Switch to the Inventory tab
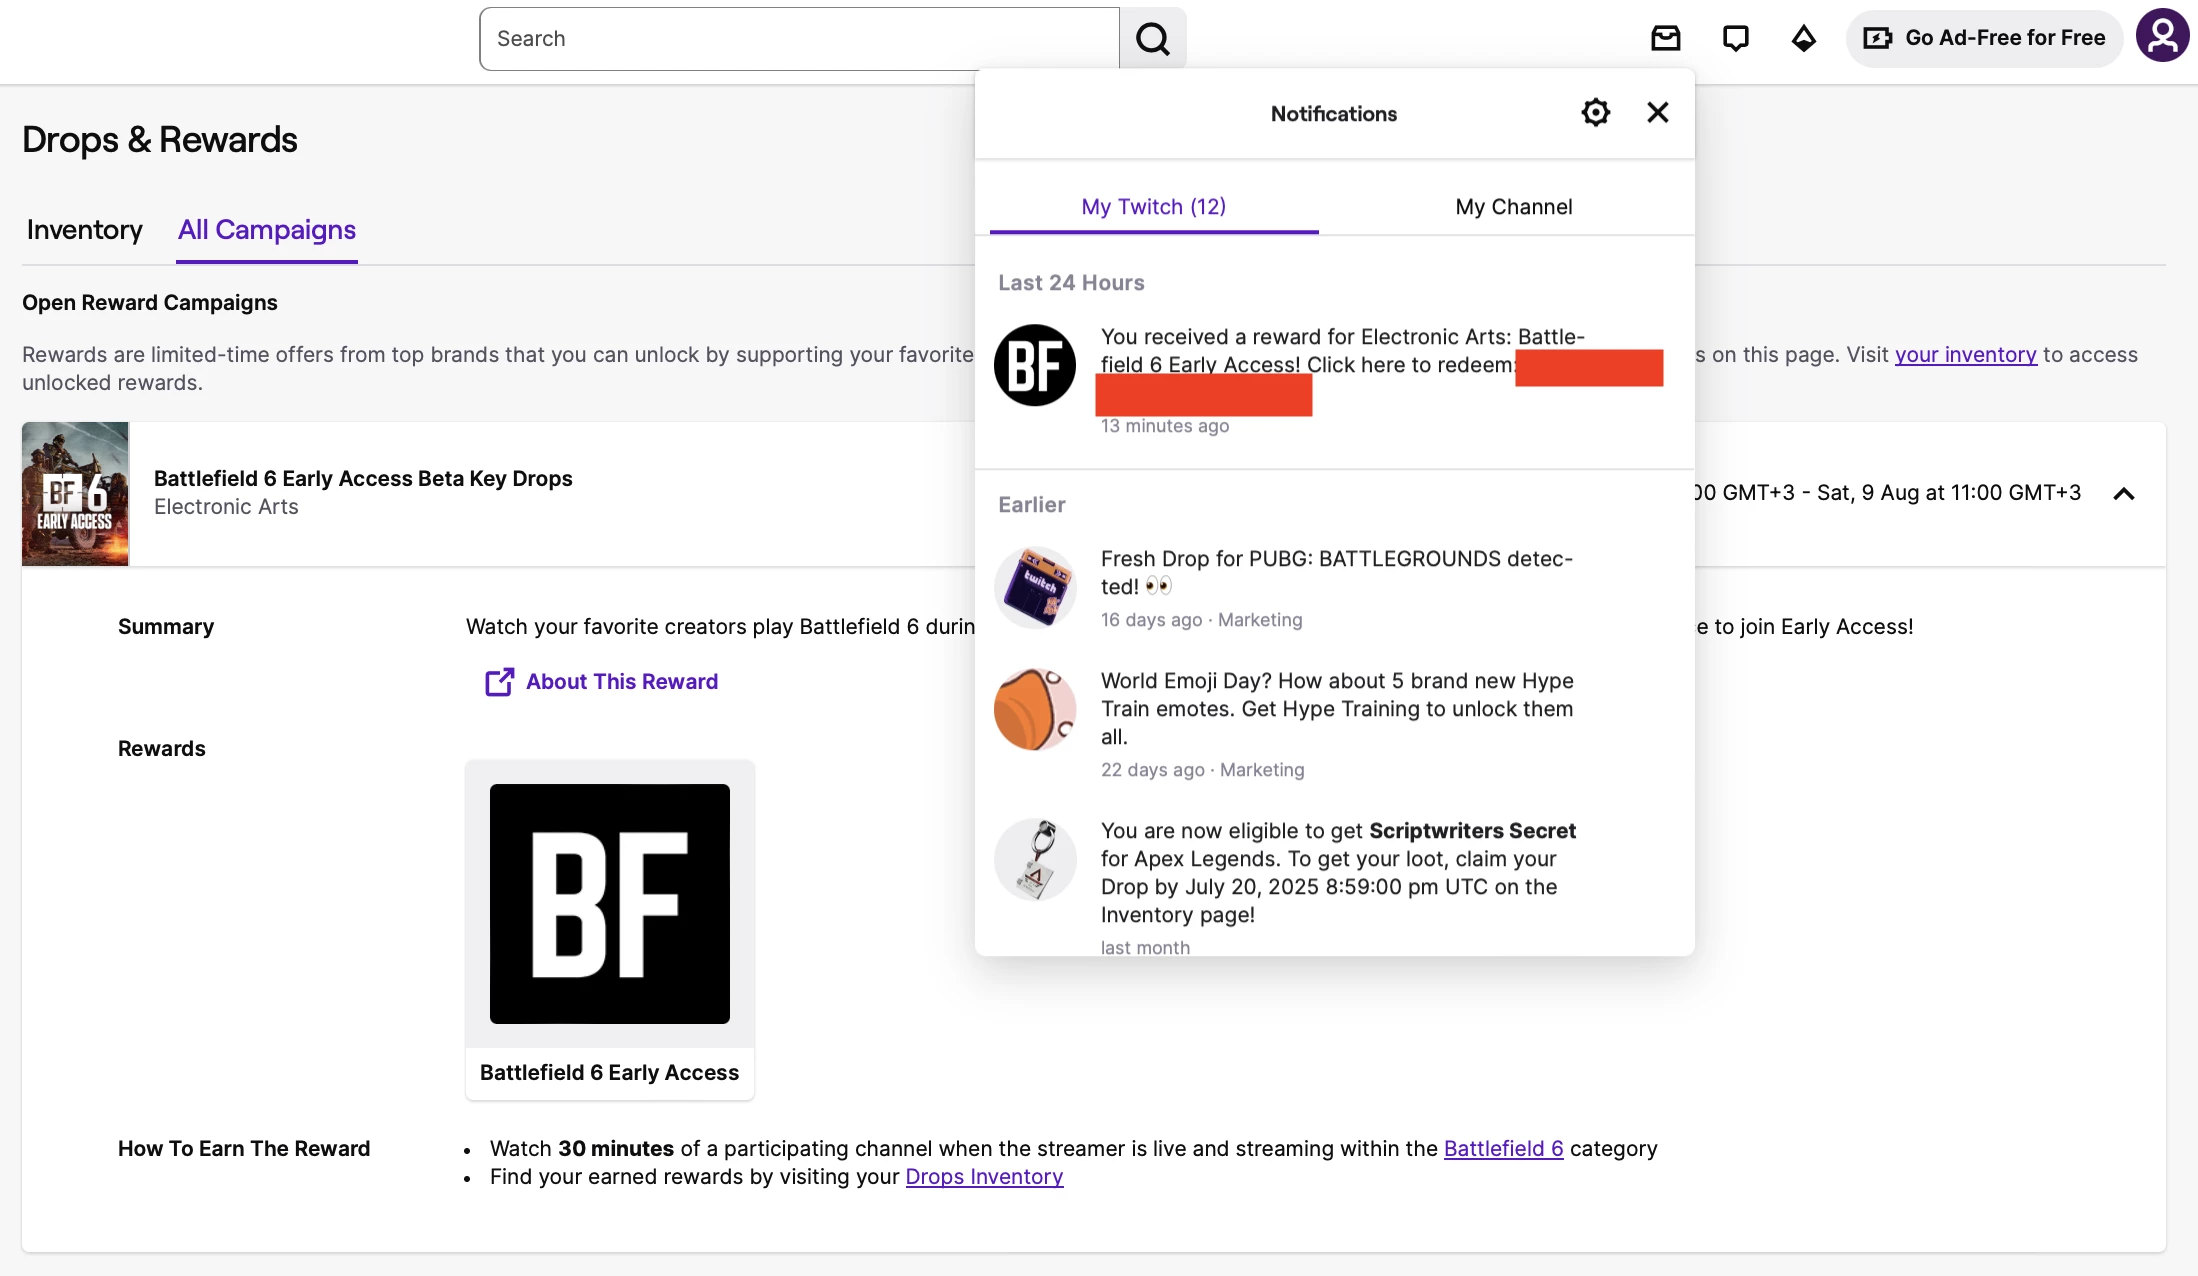Screen dimensions: 2198x1276 (x=84, y=230)
